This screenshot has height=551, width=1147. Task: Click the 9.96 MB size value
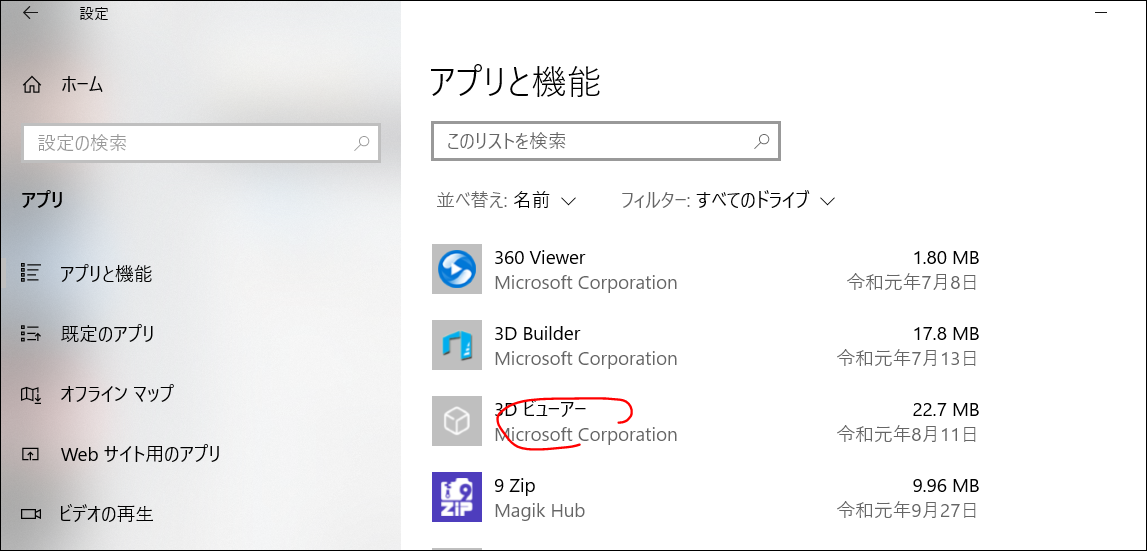(x=945, y=486)
